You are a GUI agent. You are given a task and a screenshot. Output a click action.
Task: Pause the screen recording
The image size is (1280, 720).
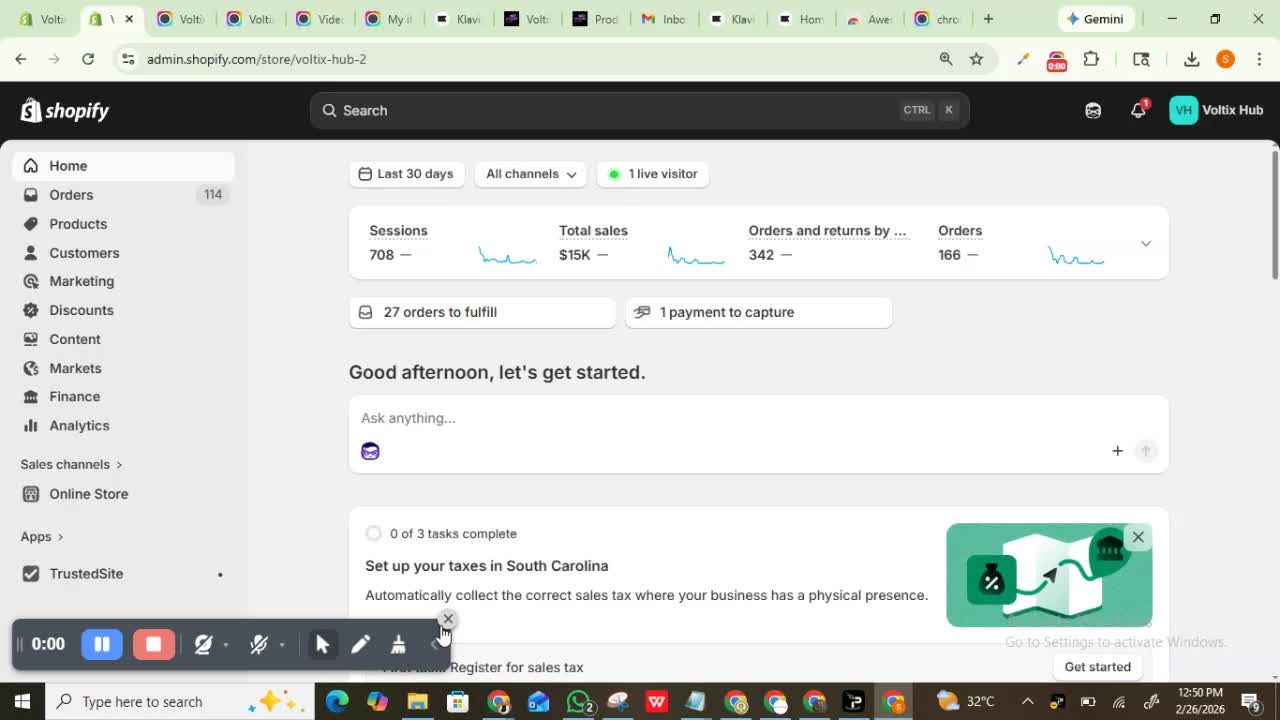pyautogui.click(x=102, y=644)
